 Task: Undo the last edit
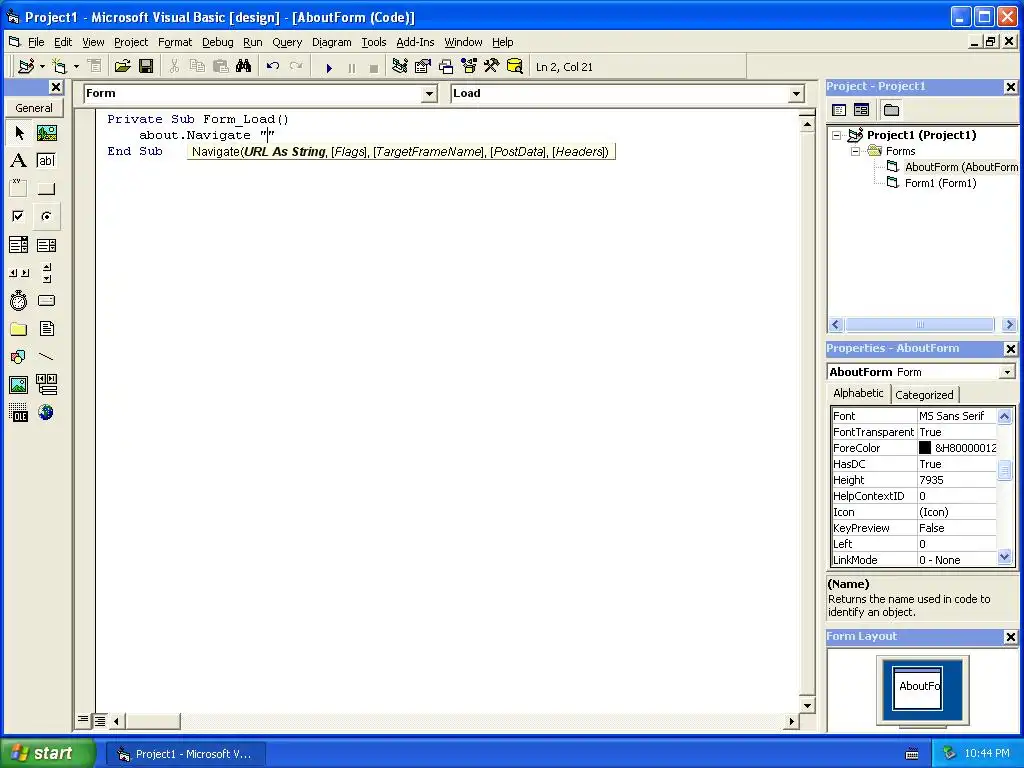coord(273,67)
